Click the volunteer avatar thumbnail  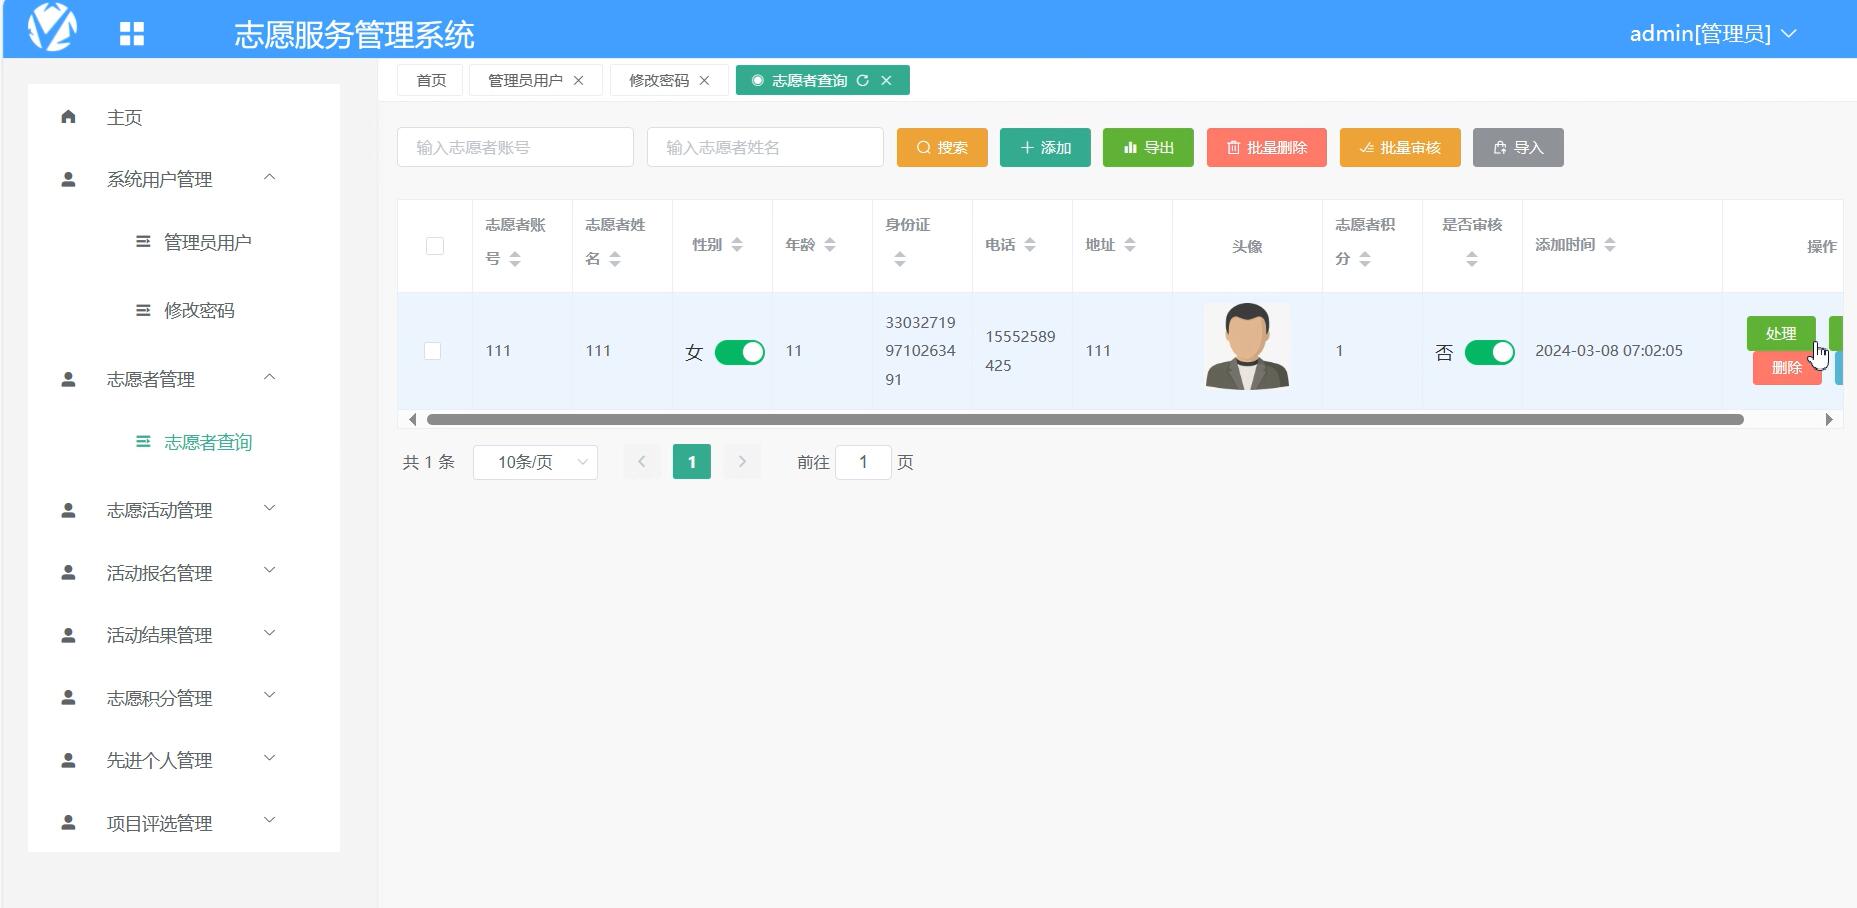pos(1247,346)
